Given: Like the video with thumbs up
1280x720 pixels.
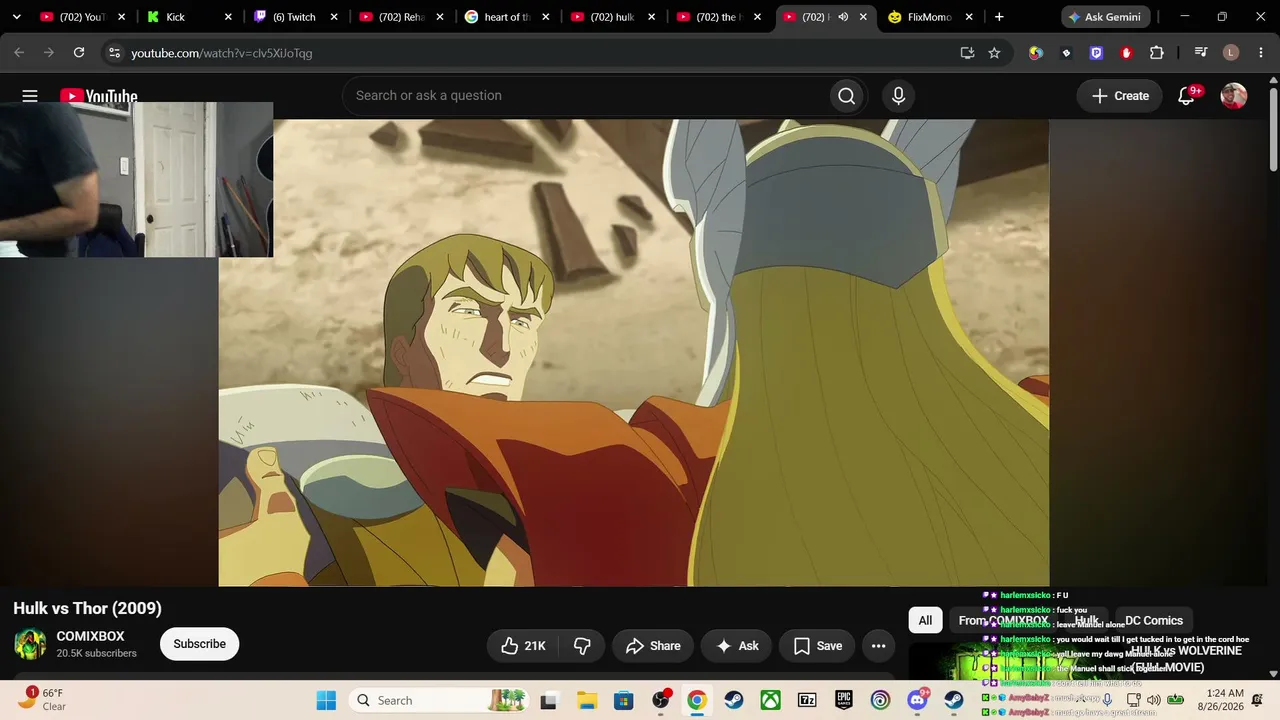Looking at the screenshot, I should (x=523, y=646).
